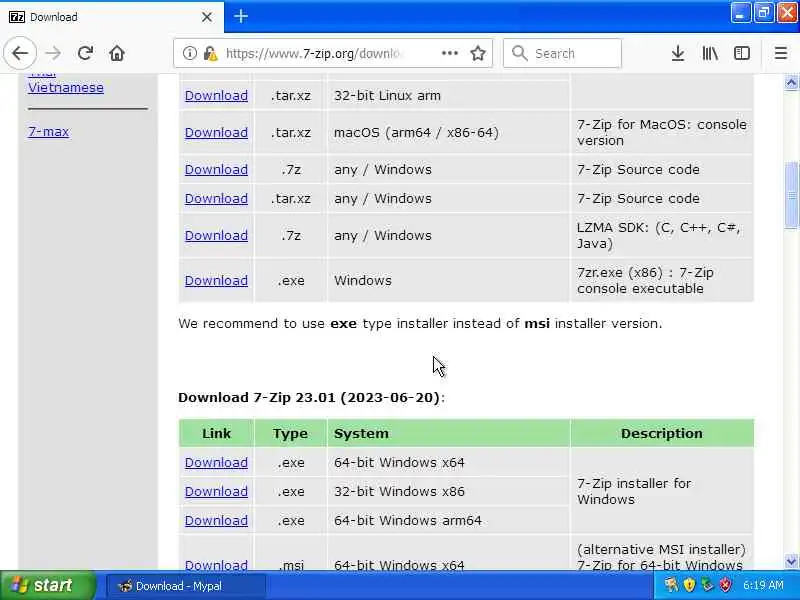Viewport: 800px width, 600px height.
Task: Download 23.01 64-bit Windows arm64 exe
Action: pyautogui.click(x=216, y=520)
